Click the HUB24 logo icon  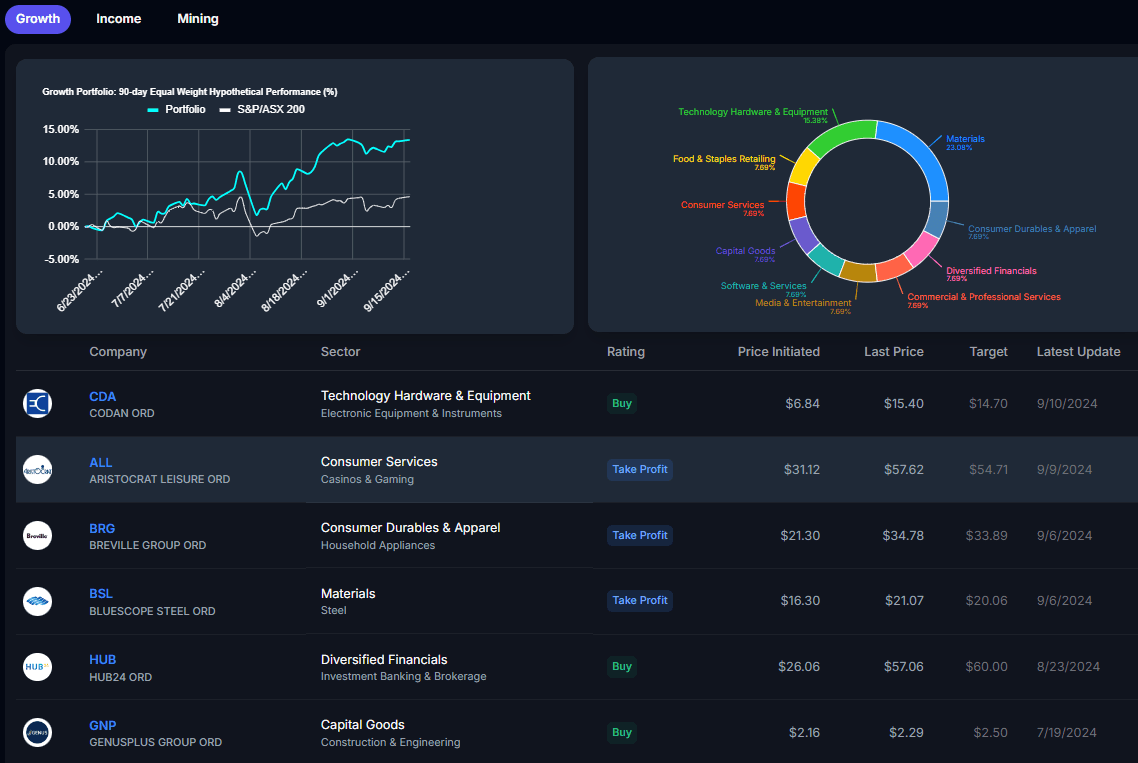(37, 667)
